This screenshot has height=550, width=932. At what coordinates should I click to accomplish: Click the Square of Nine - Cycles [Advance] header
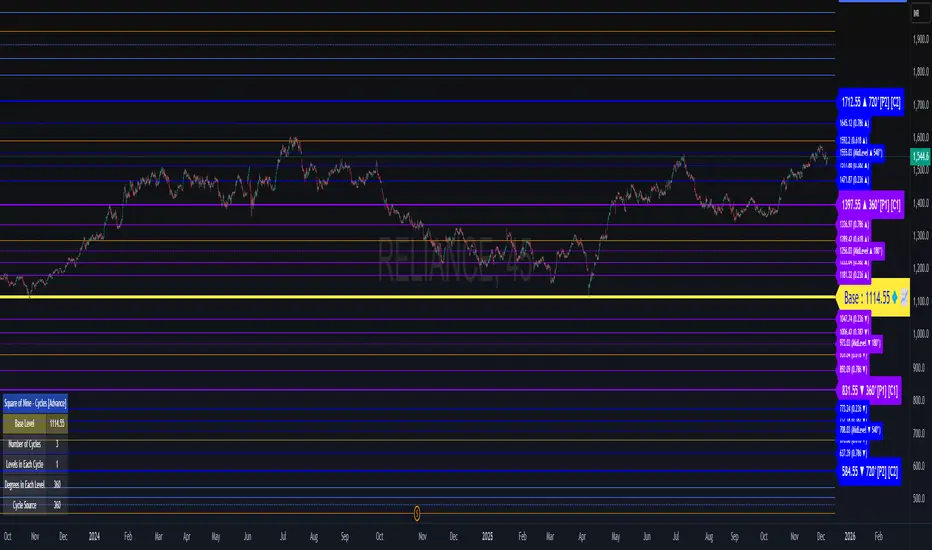35,403
